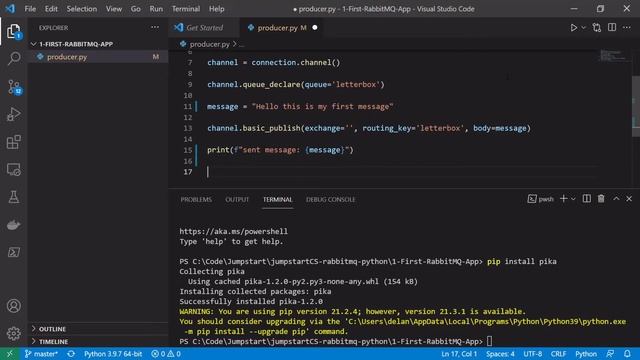Open the Explorer view in activity bar

(13, 31)
